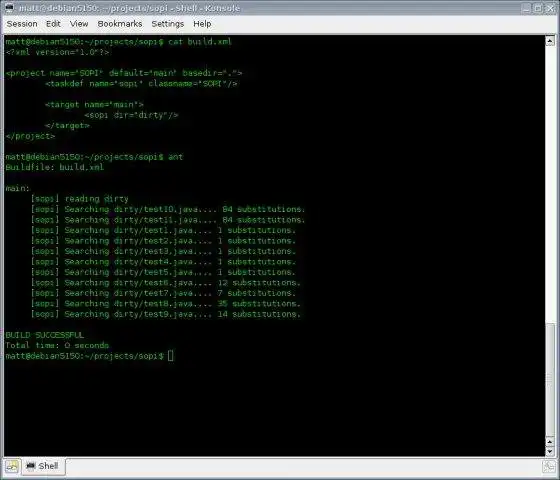Open the Settings menu
Image resolution: width=560 pixels, height=480 pixels.
click(x=168, y=24)
